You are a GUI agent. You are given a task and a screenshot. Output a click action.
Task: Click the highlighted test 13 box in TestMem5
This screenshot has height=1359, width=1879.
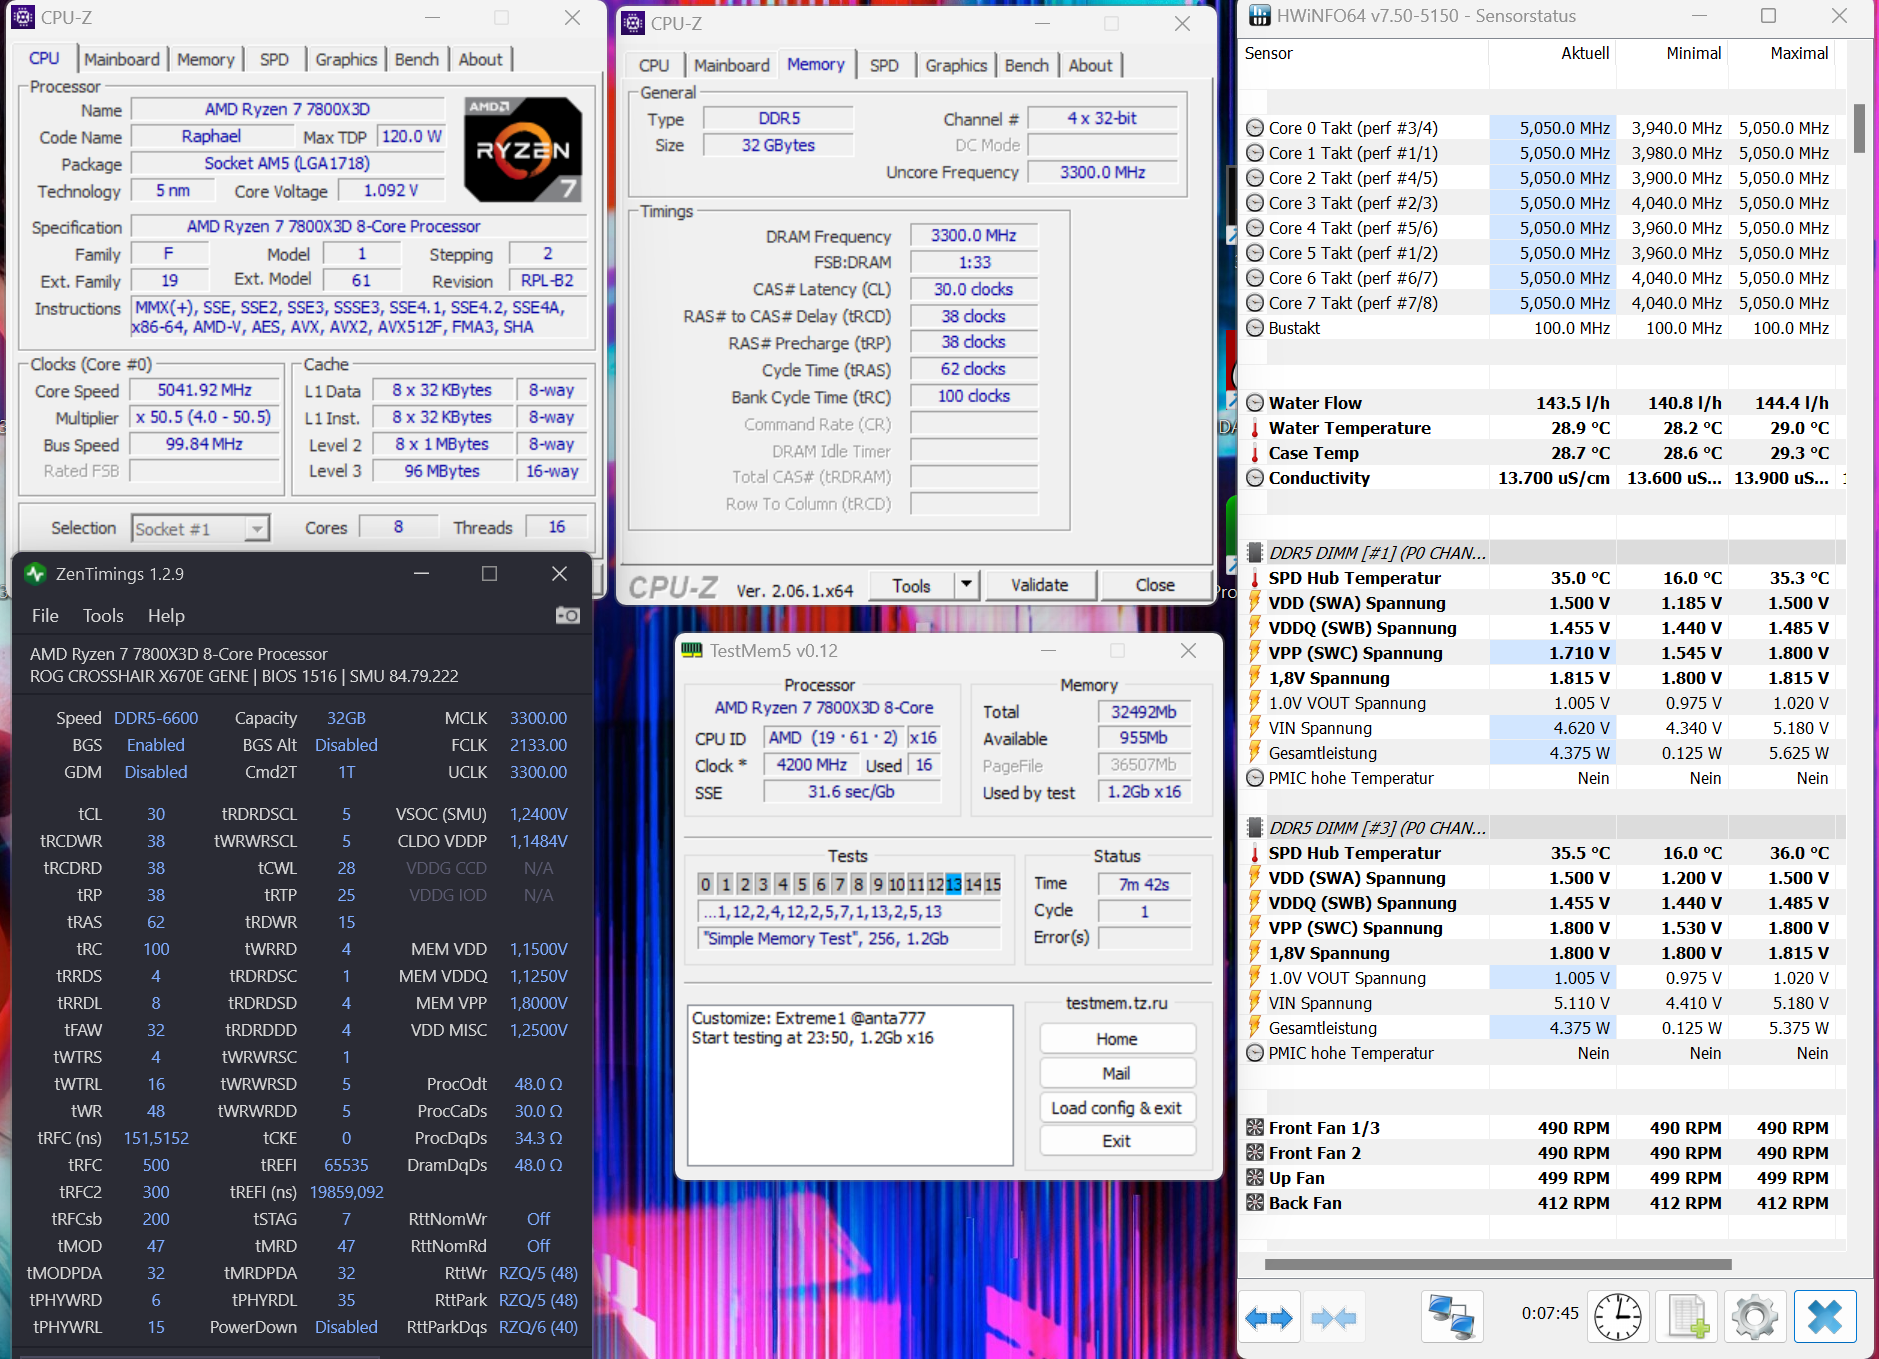[x=953, y=884]
